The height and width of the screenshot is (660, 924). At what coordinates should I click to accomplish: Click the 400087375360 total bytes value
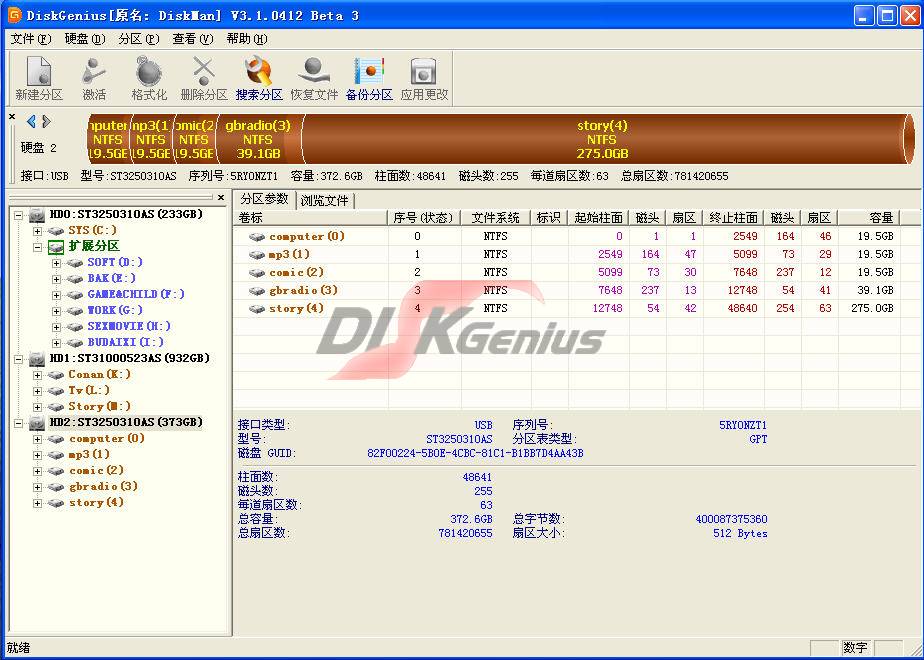(x=731, y=519)
